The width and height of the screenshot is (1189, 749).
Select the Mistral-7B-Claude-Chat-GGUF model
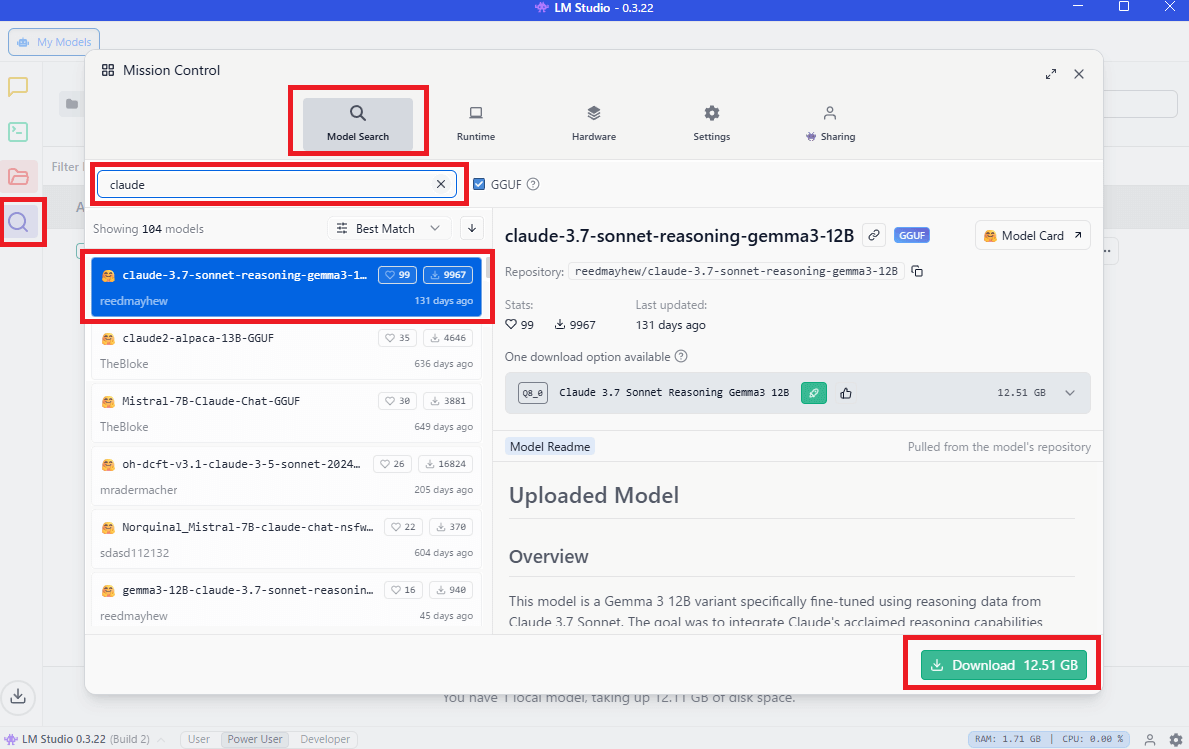point(286,412)
